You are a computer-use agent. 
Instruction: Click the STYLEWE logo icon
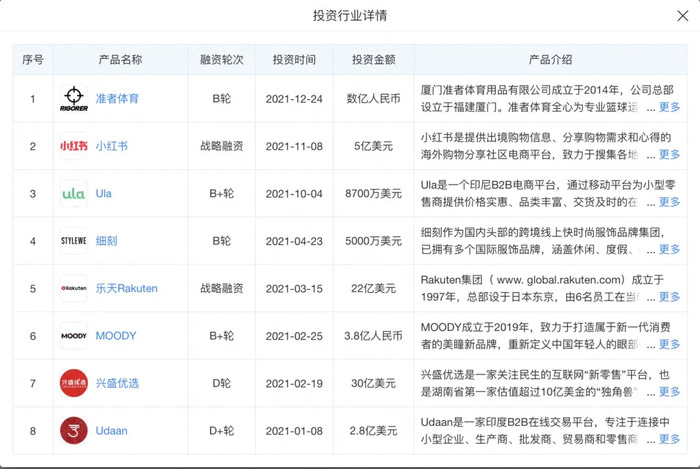pyautogui.click(x=74, y=241)
